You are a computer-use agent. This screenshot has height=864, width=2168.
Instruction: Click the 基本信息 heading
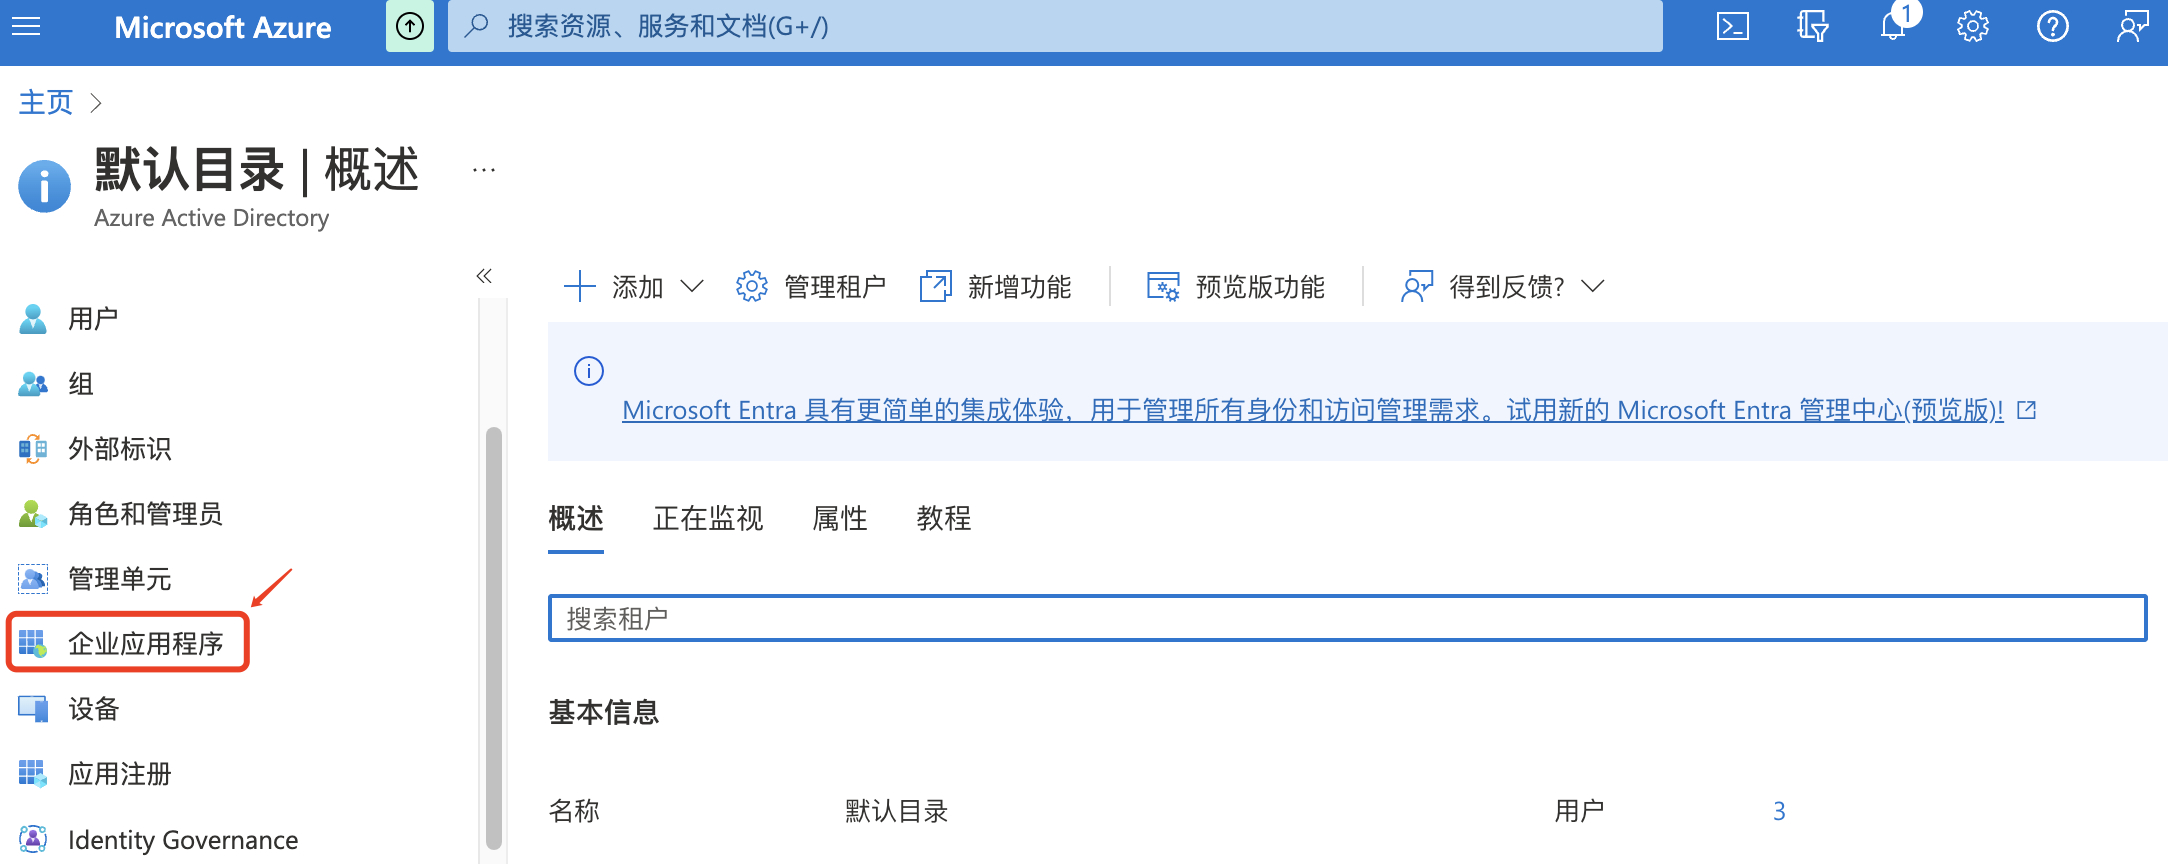(x=604, y=712)
